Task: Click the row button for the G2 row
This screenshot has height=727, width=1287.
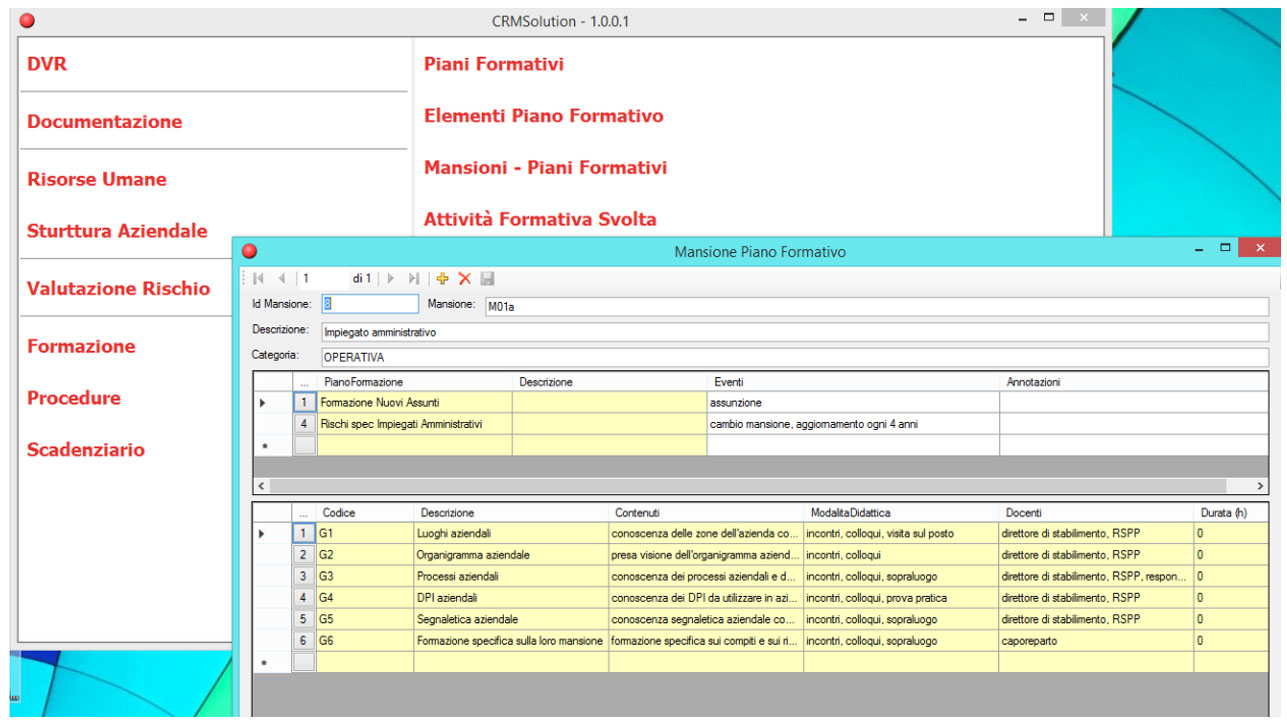Action: [x=305, y=555]
